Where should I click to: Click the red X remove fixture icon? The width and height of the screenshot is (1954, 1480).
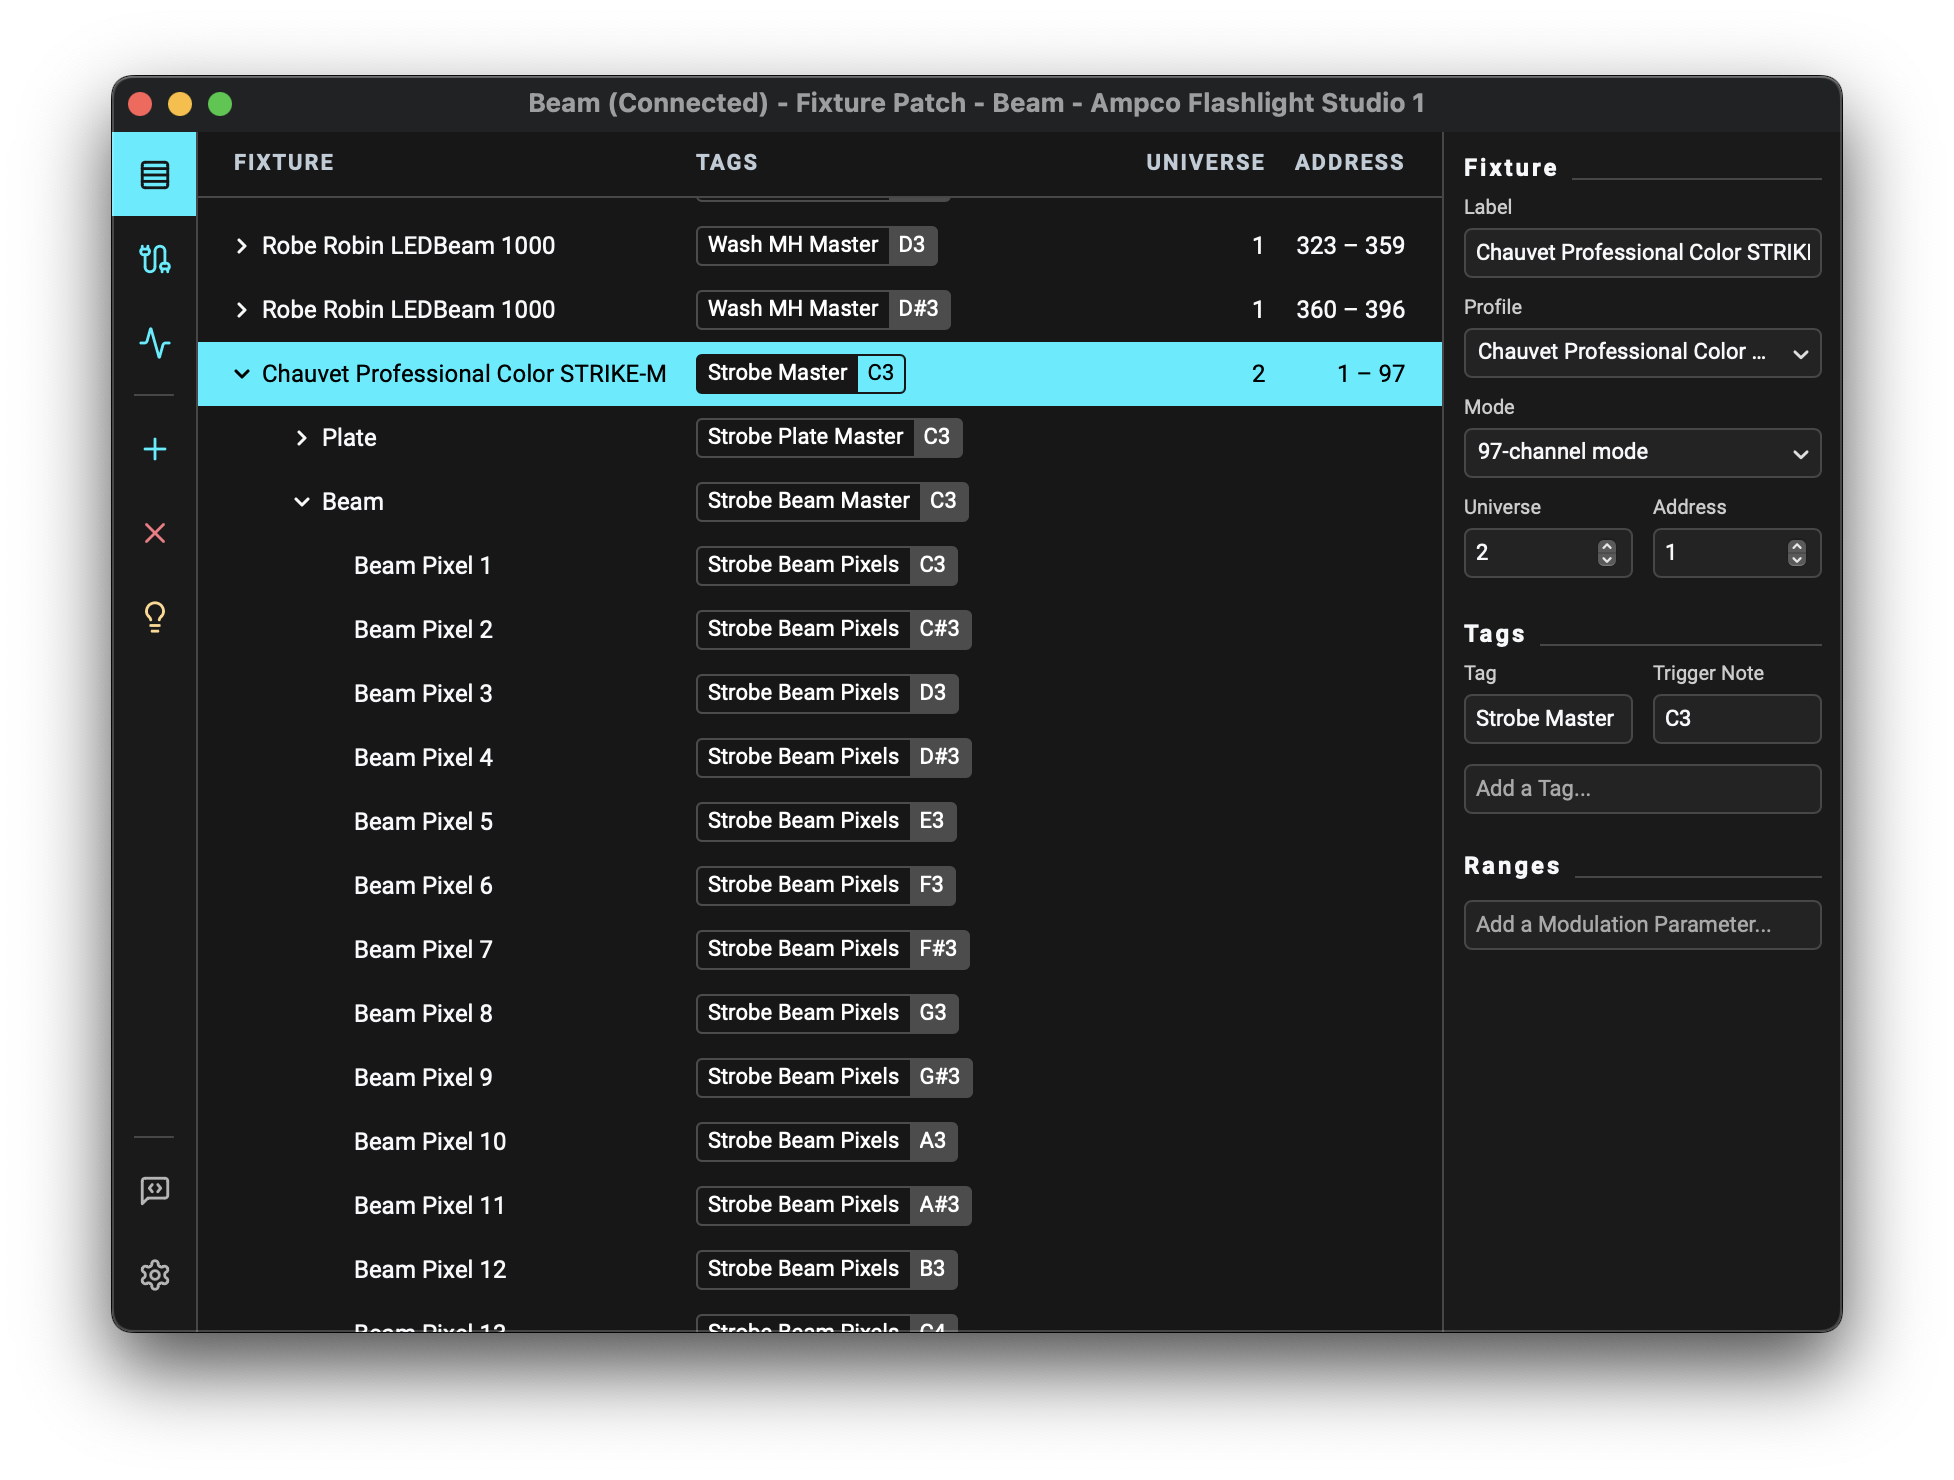[x=155, y=533]
